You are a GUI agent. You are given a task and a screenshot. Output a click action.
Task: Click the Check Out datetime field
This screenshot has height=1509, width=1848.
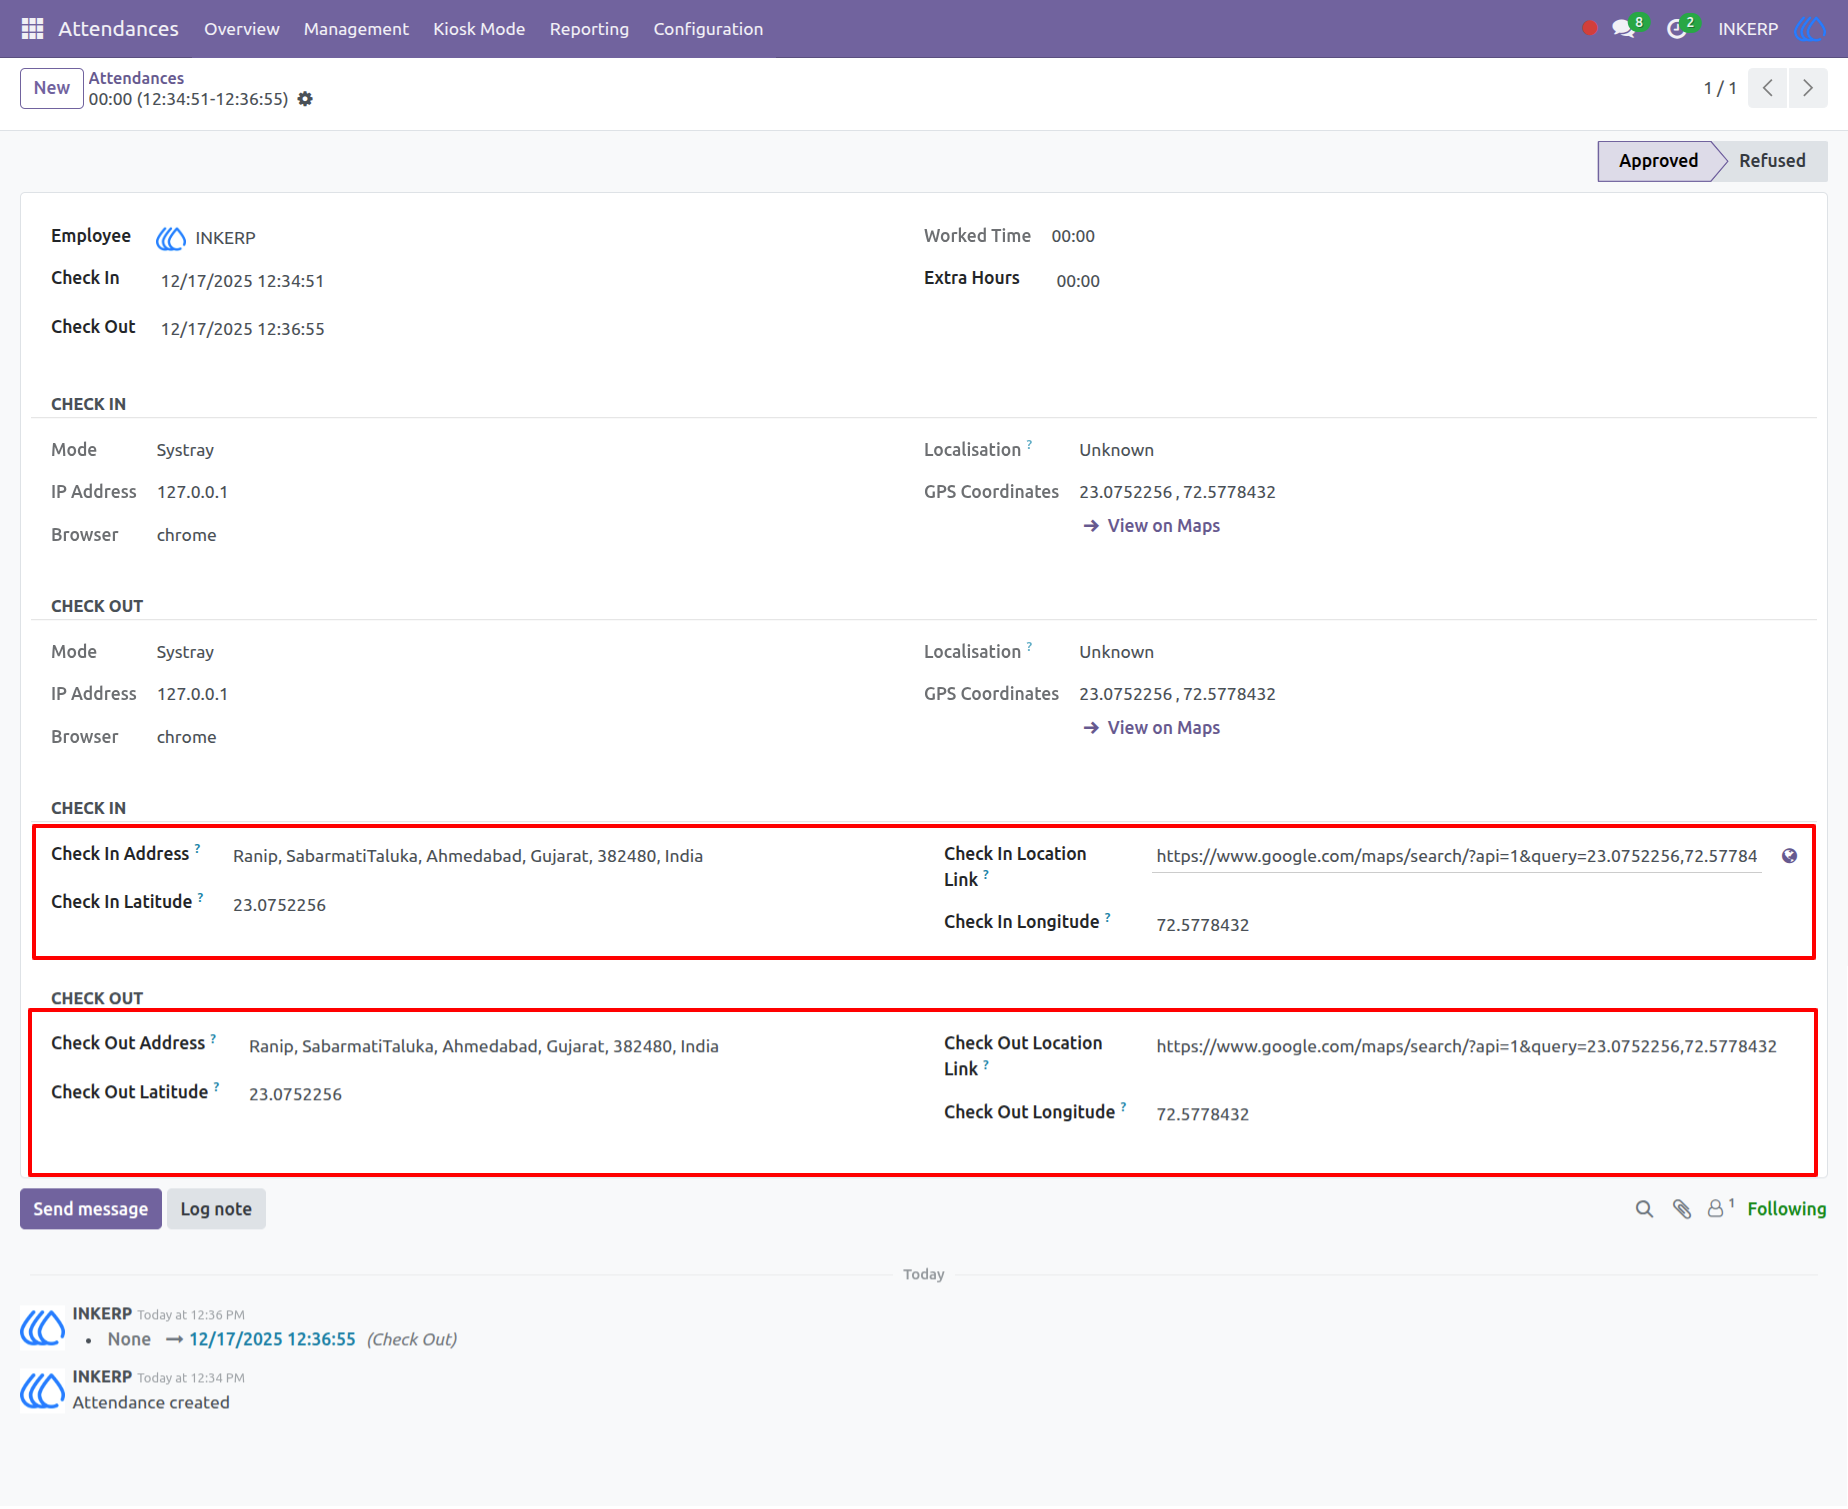(x=242, y=329)
